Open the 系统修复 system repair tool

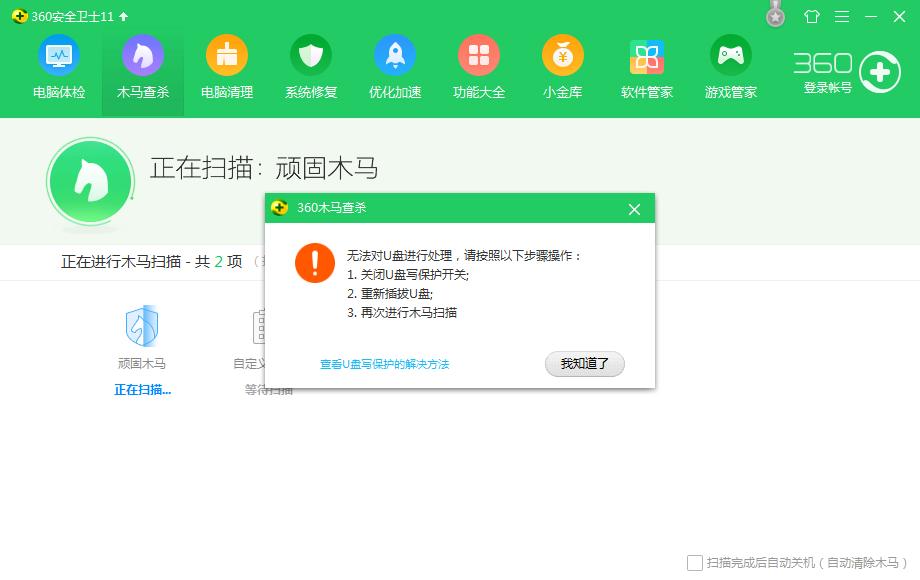click(310, 65)
